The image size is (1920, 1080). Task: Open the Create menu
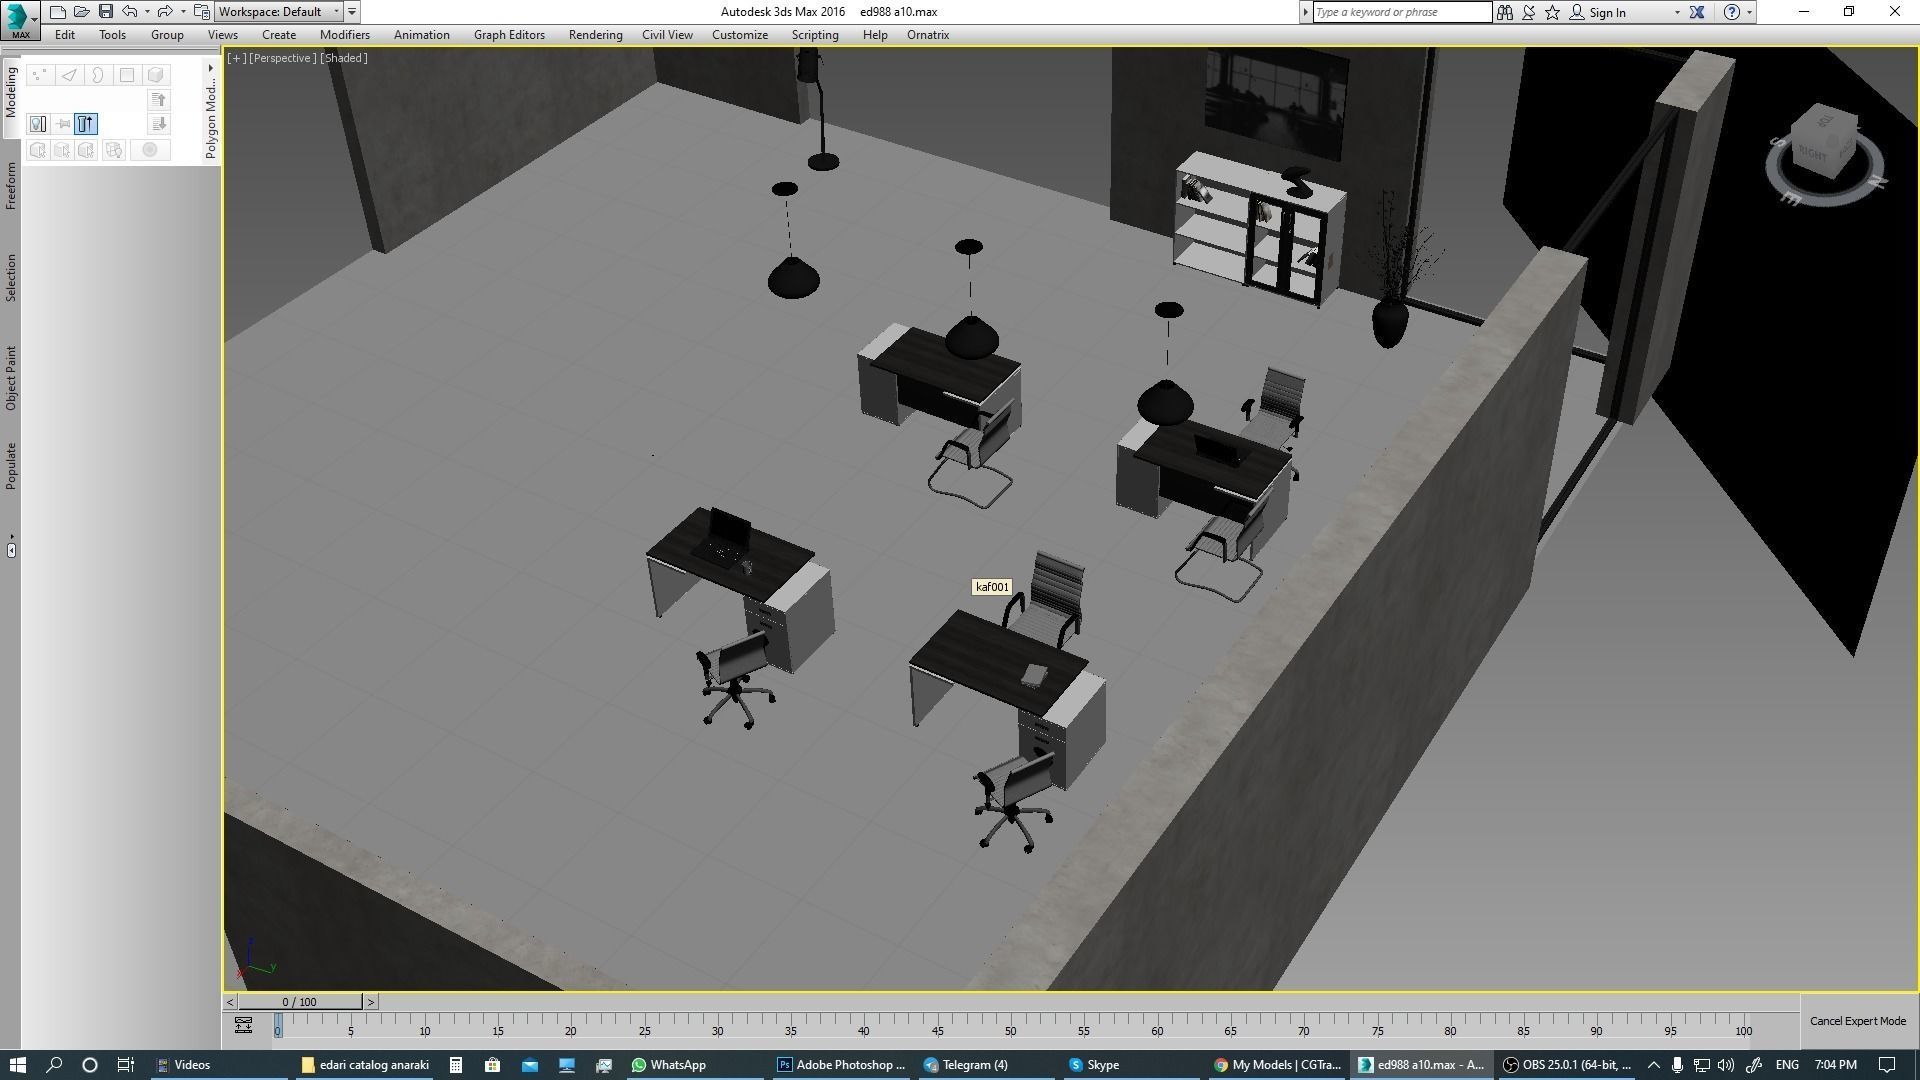pos(279,35)
